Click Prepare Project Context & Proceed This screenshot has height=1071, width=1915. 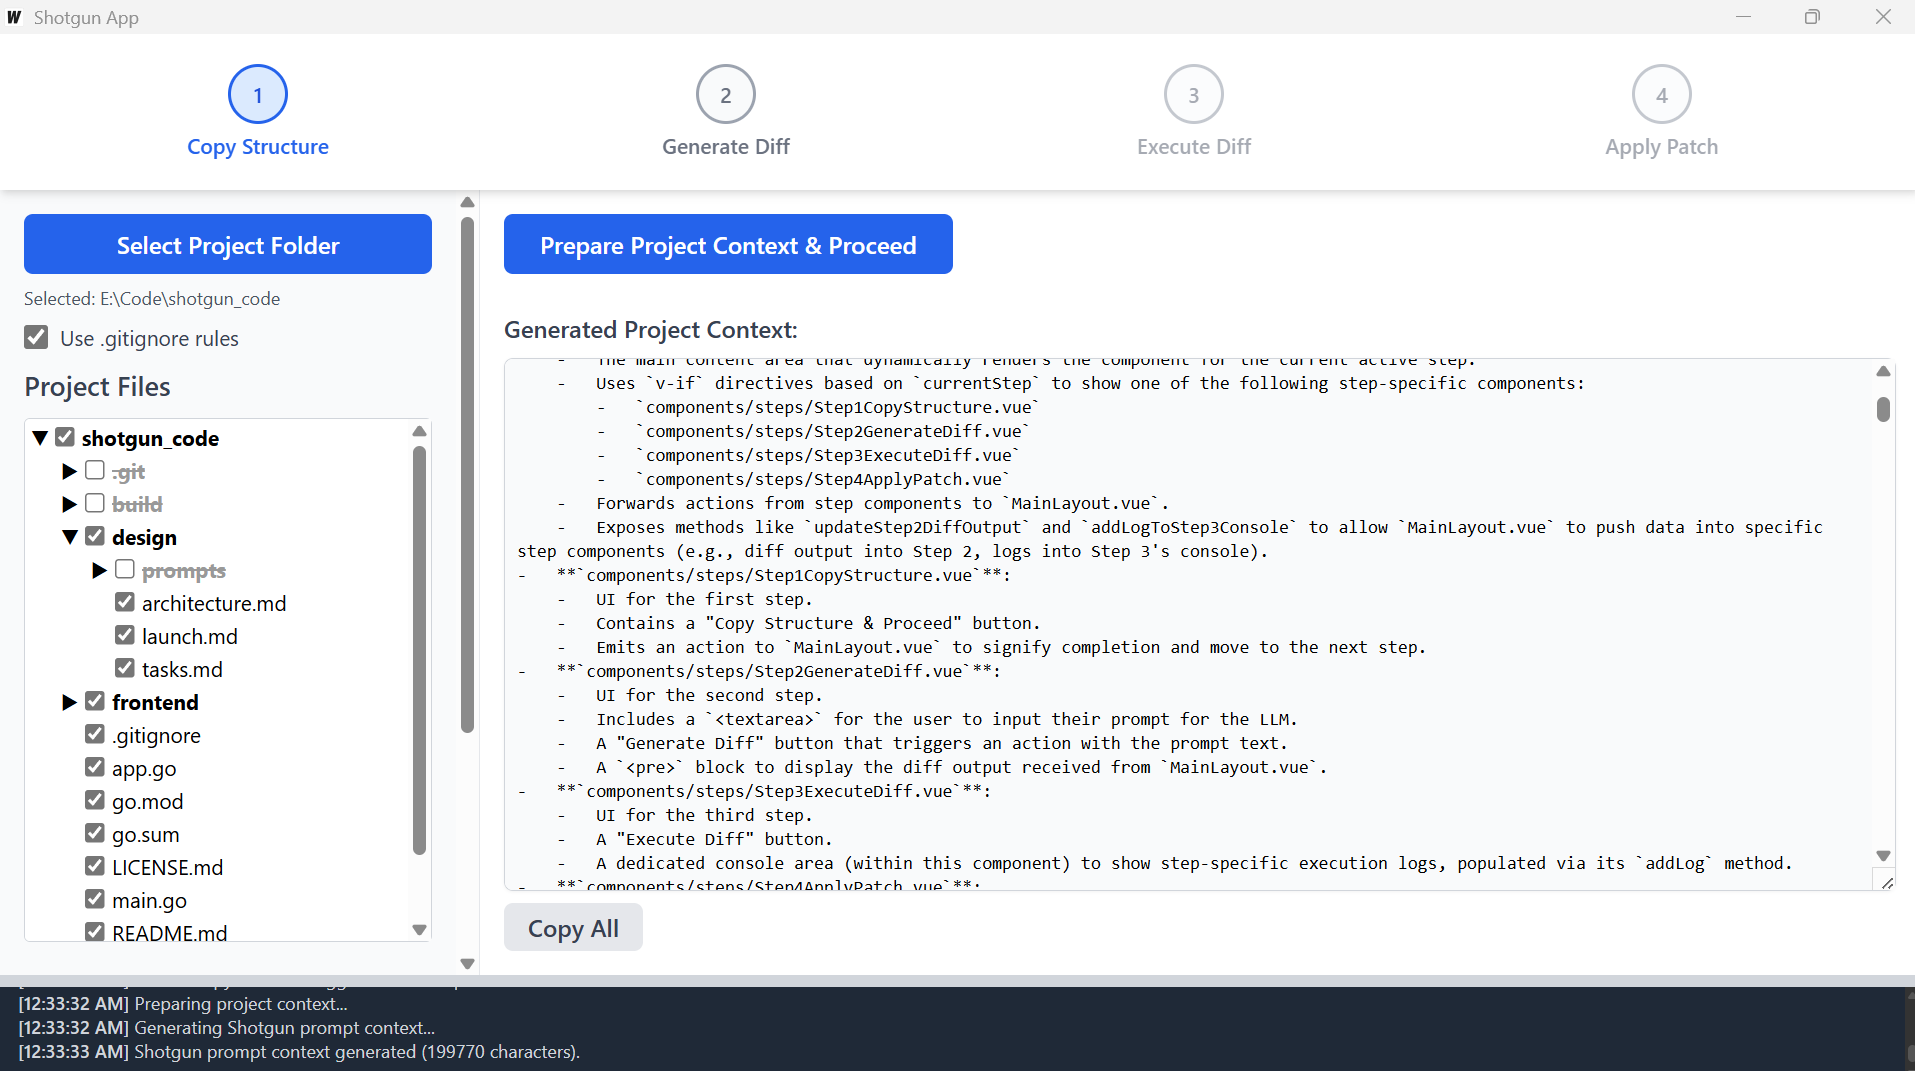point(727,244)
